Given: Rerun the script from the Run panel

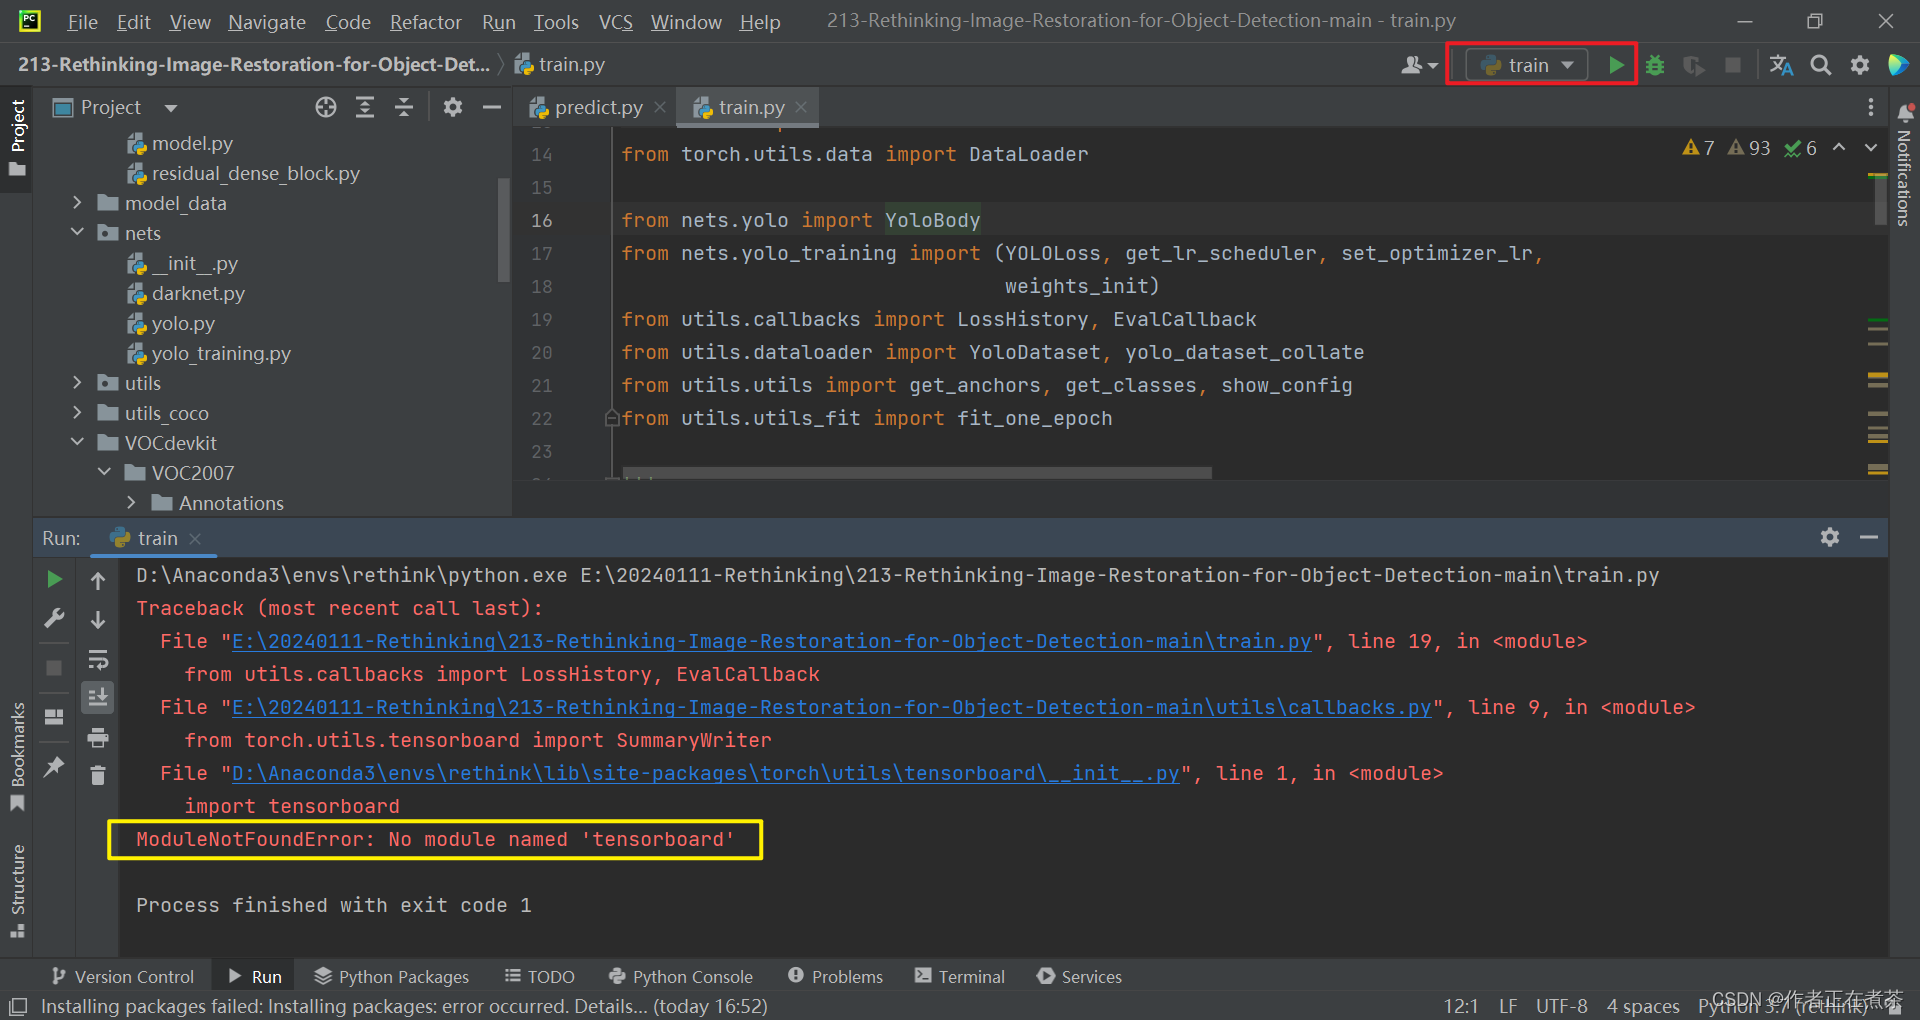Looking at the screenshot, I should pyautogui.click(x=54, y=578).
